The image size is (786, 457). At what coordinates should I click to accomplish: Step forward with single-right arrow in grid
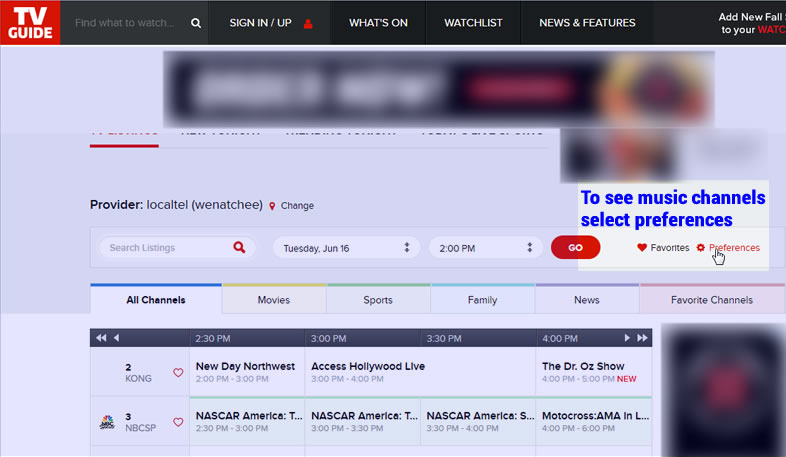click(627, 338)
